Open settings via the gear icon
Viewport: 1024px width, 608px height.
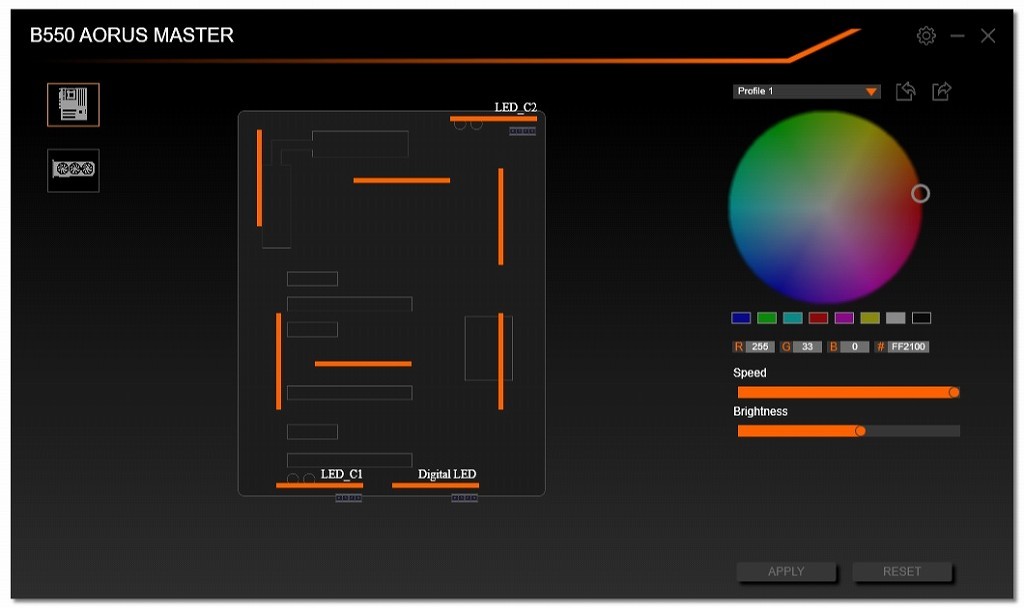tap(926, 35)
